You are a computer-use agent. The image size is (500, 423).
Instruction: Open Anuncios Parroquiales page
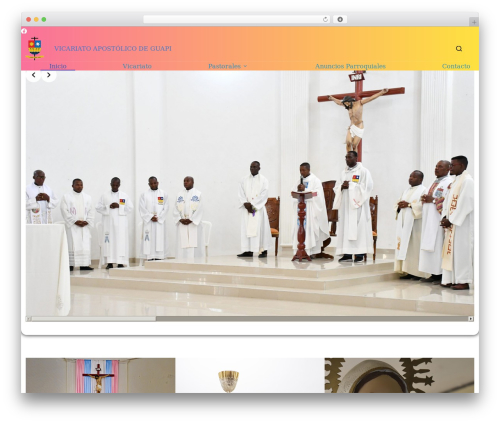tap(350, 66)
